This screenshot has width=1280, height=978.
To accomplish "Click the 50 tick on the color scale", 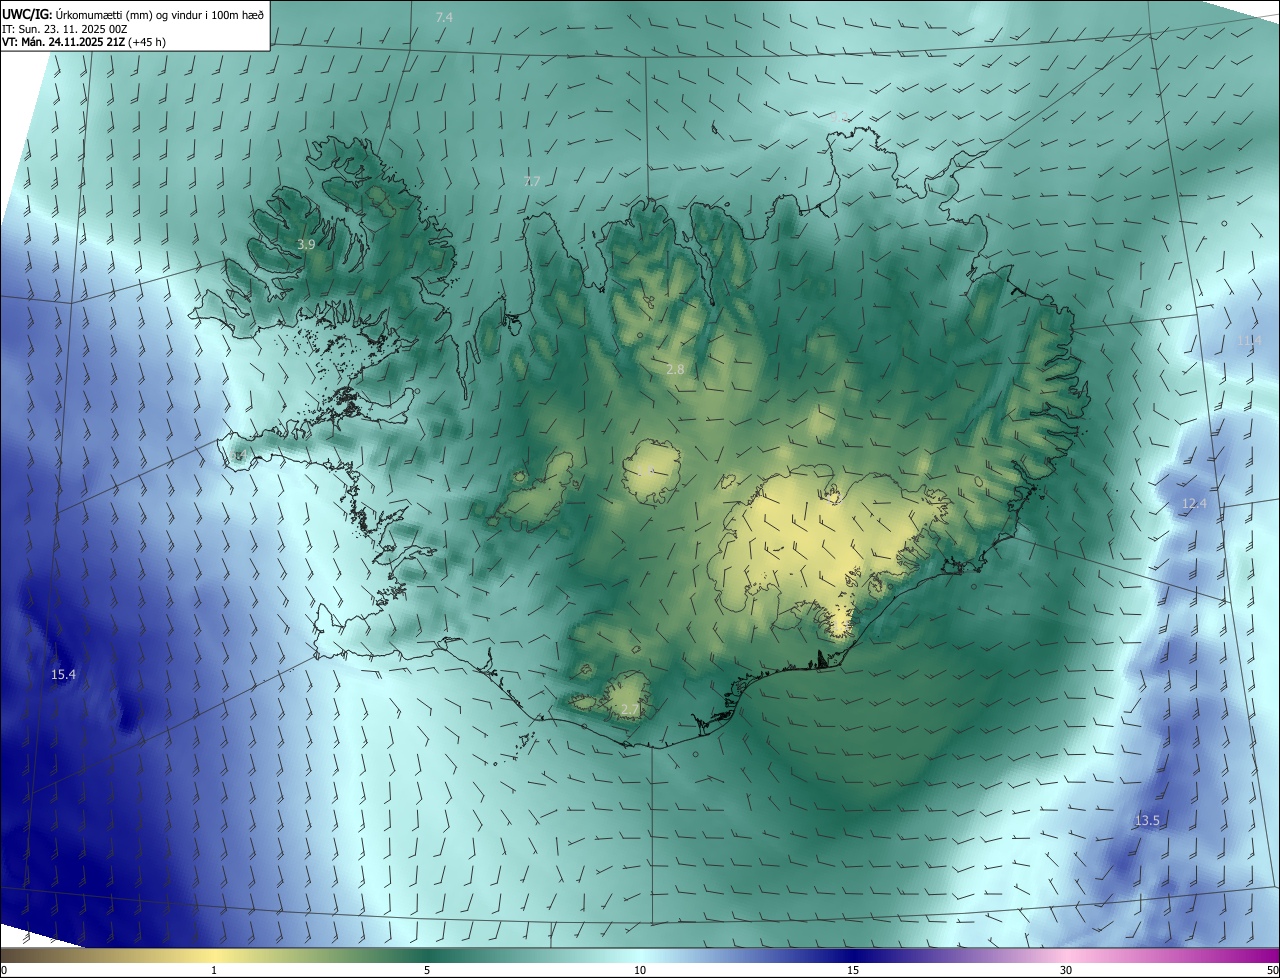I will coord(1272,970).
